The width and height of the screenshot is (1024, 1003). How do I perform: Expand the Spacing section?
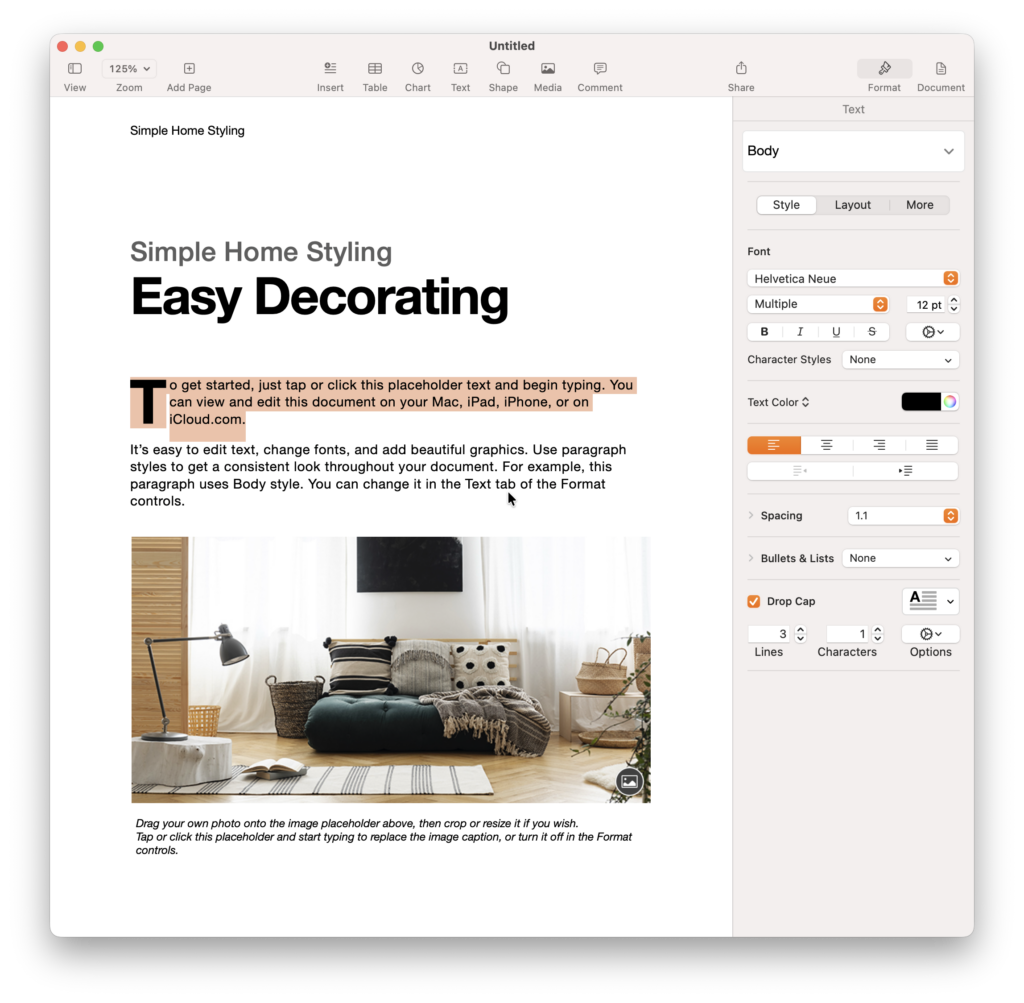click(751, 515)
